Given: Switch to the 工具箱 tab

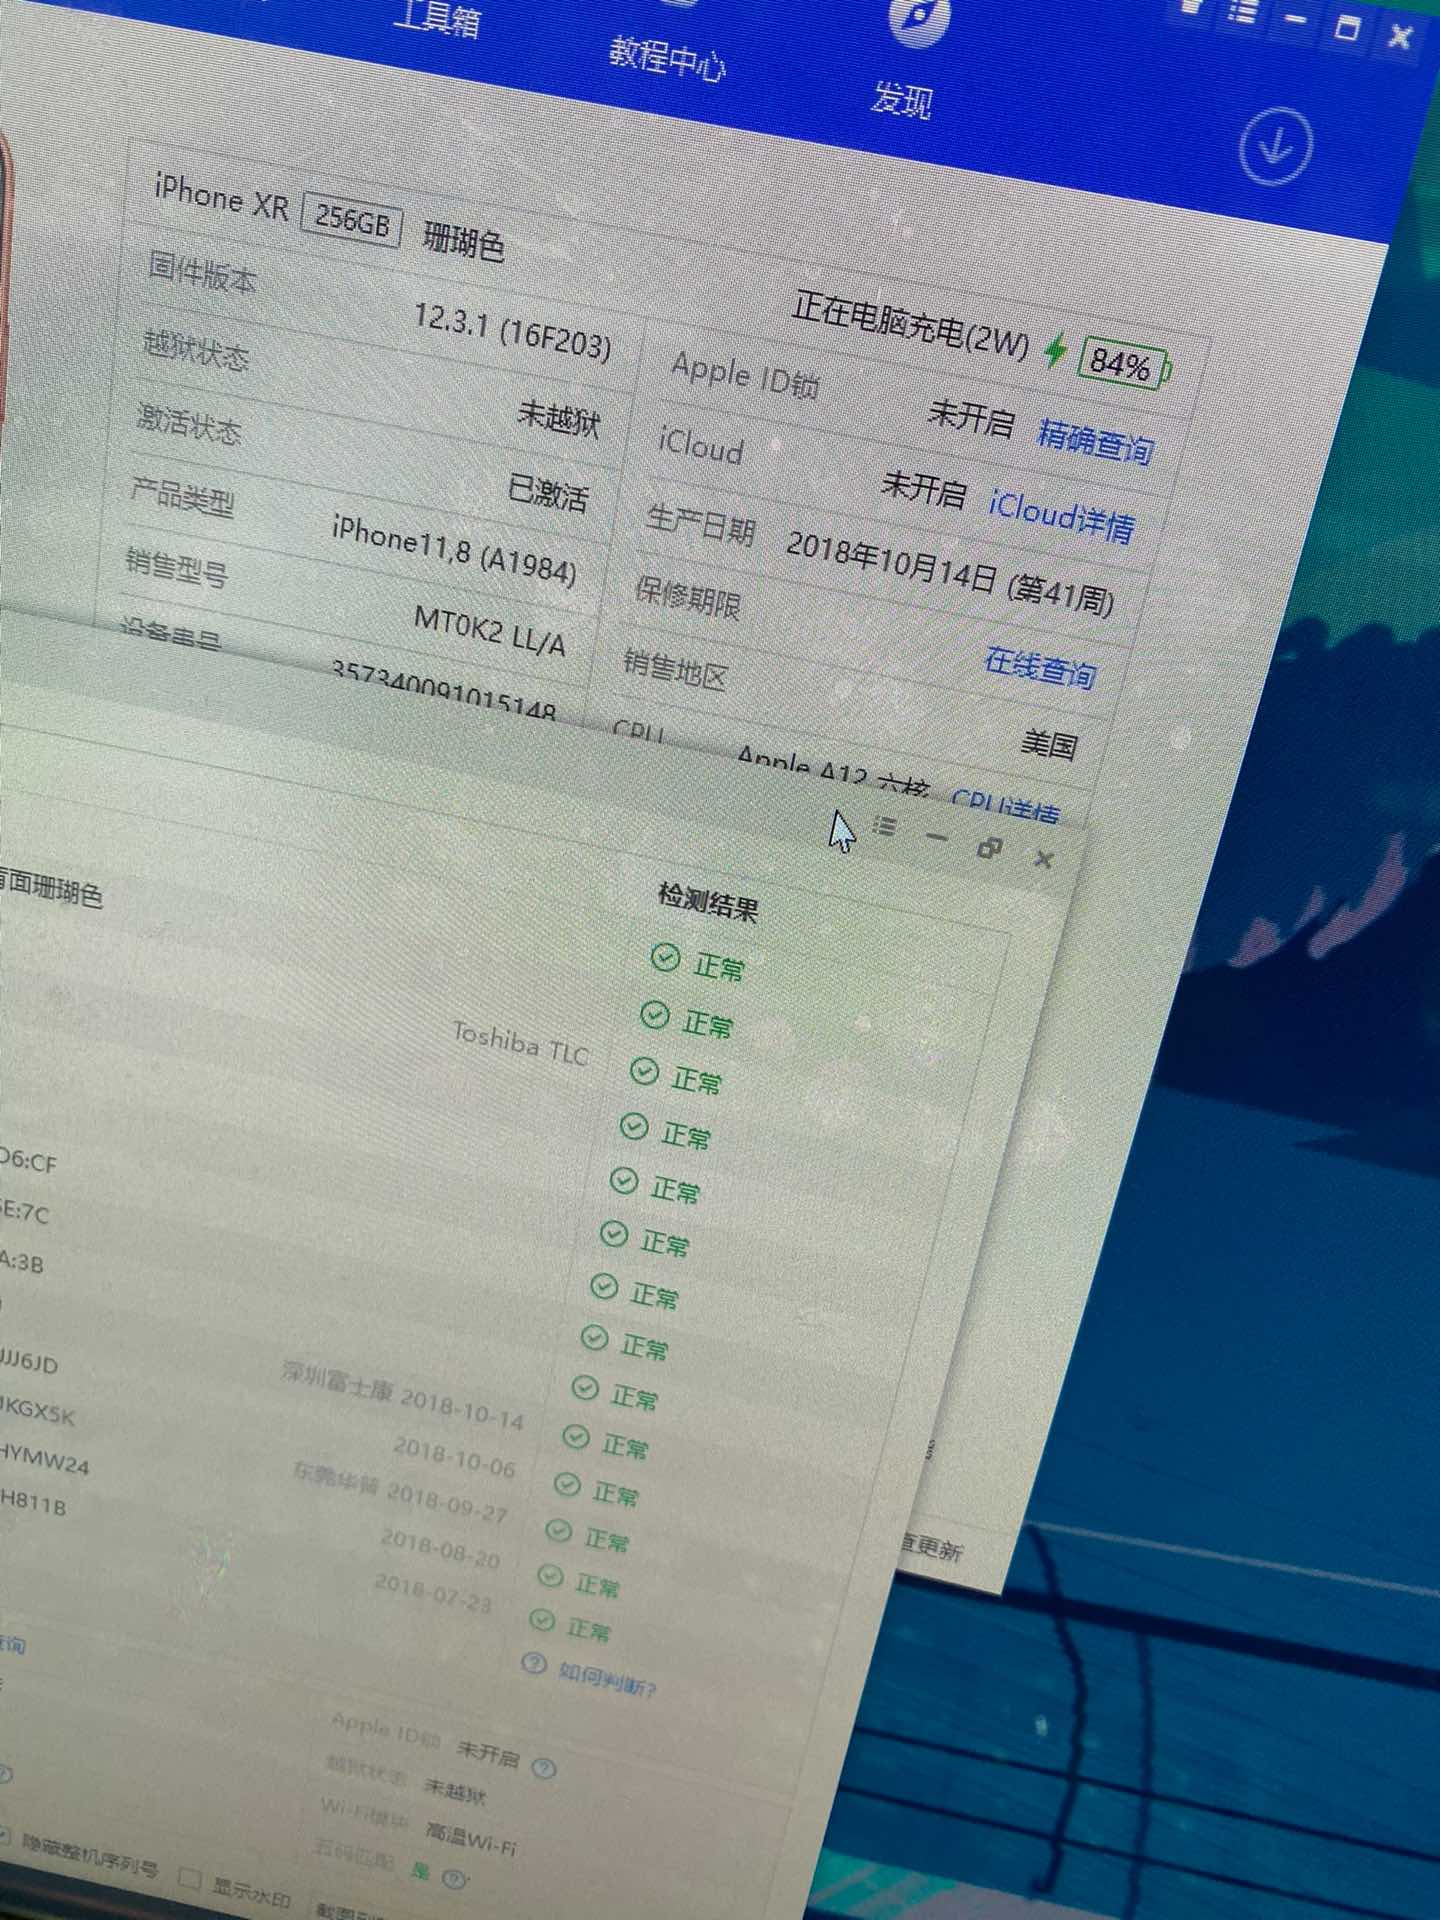Looking at the screenshot, I should tap(436, 17).
